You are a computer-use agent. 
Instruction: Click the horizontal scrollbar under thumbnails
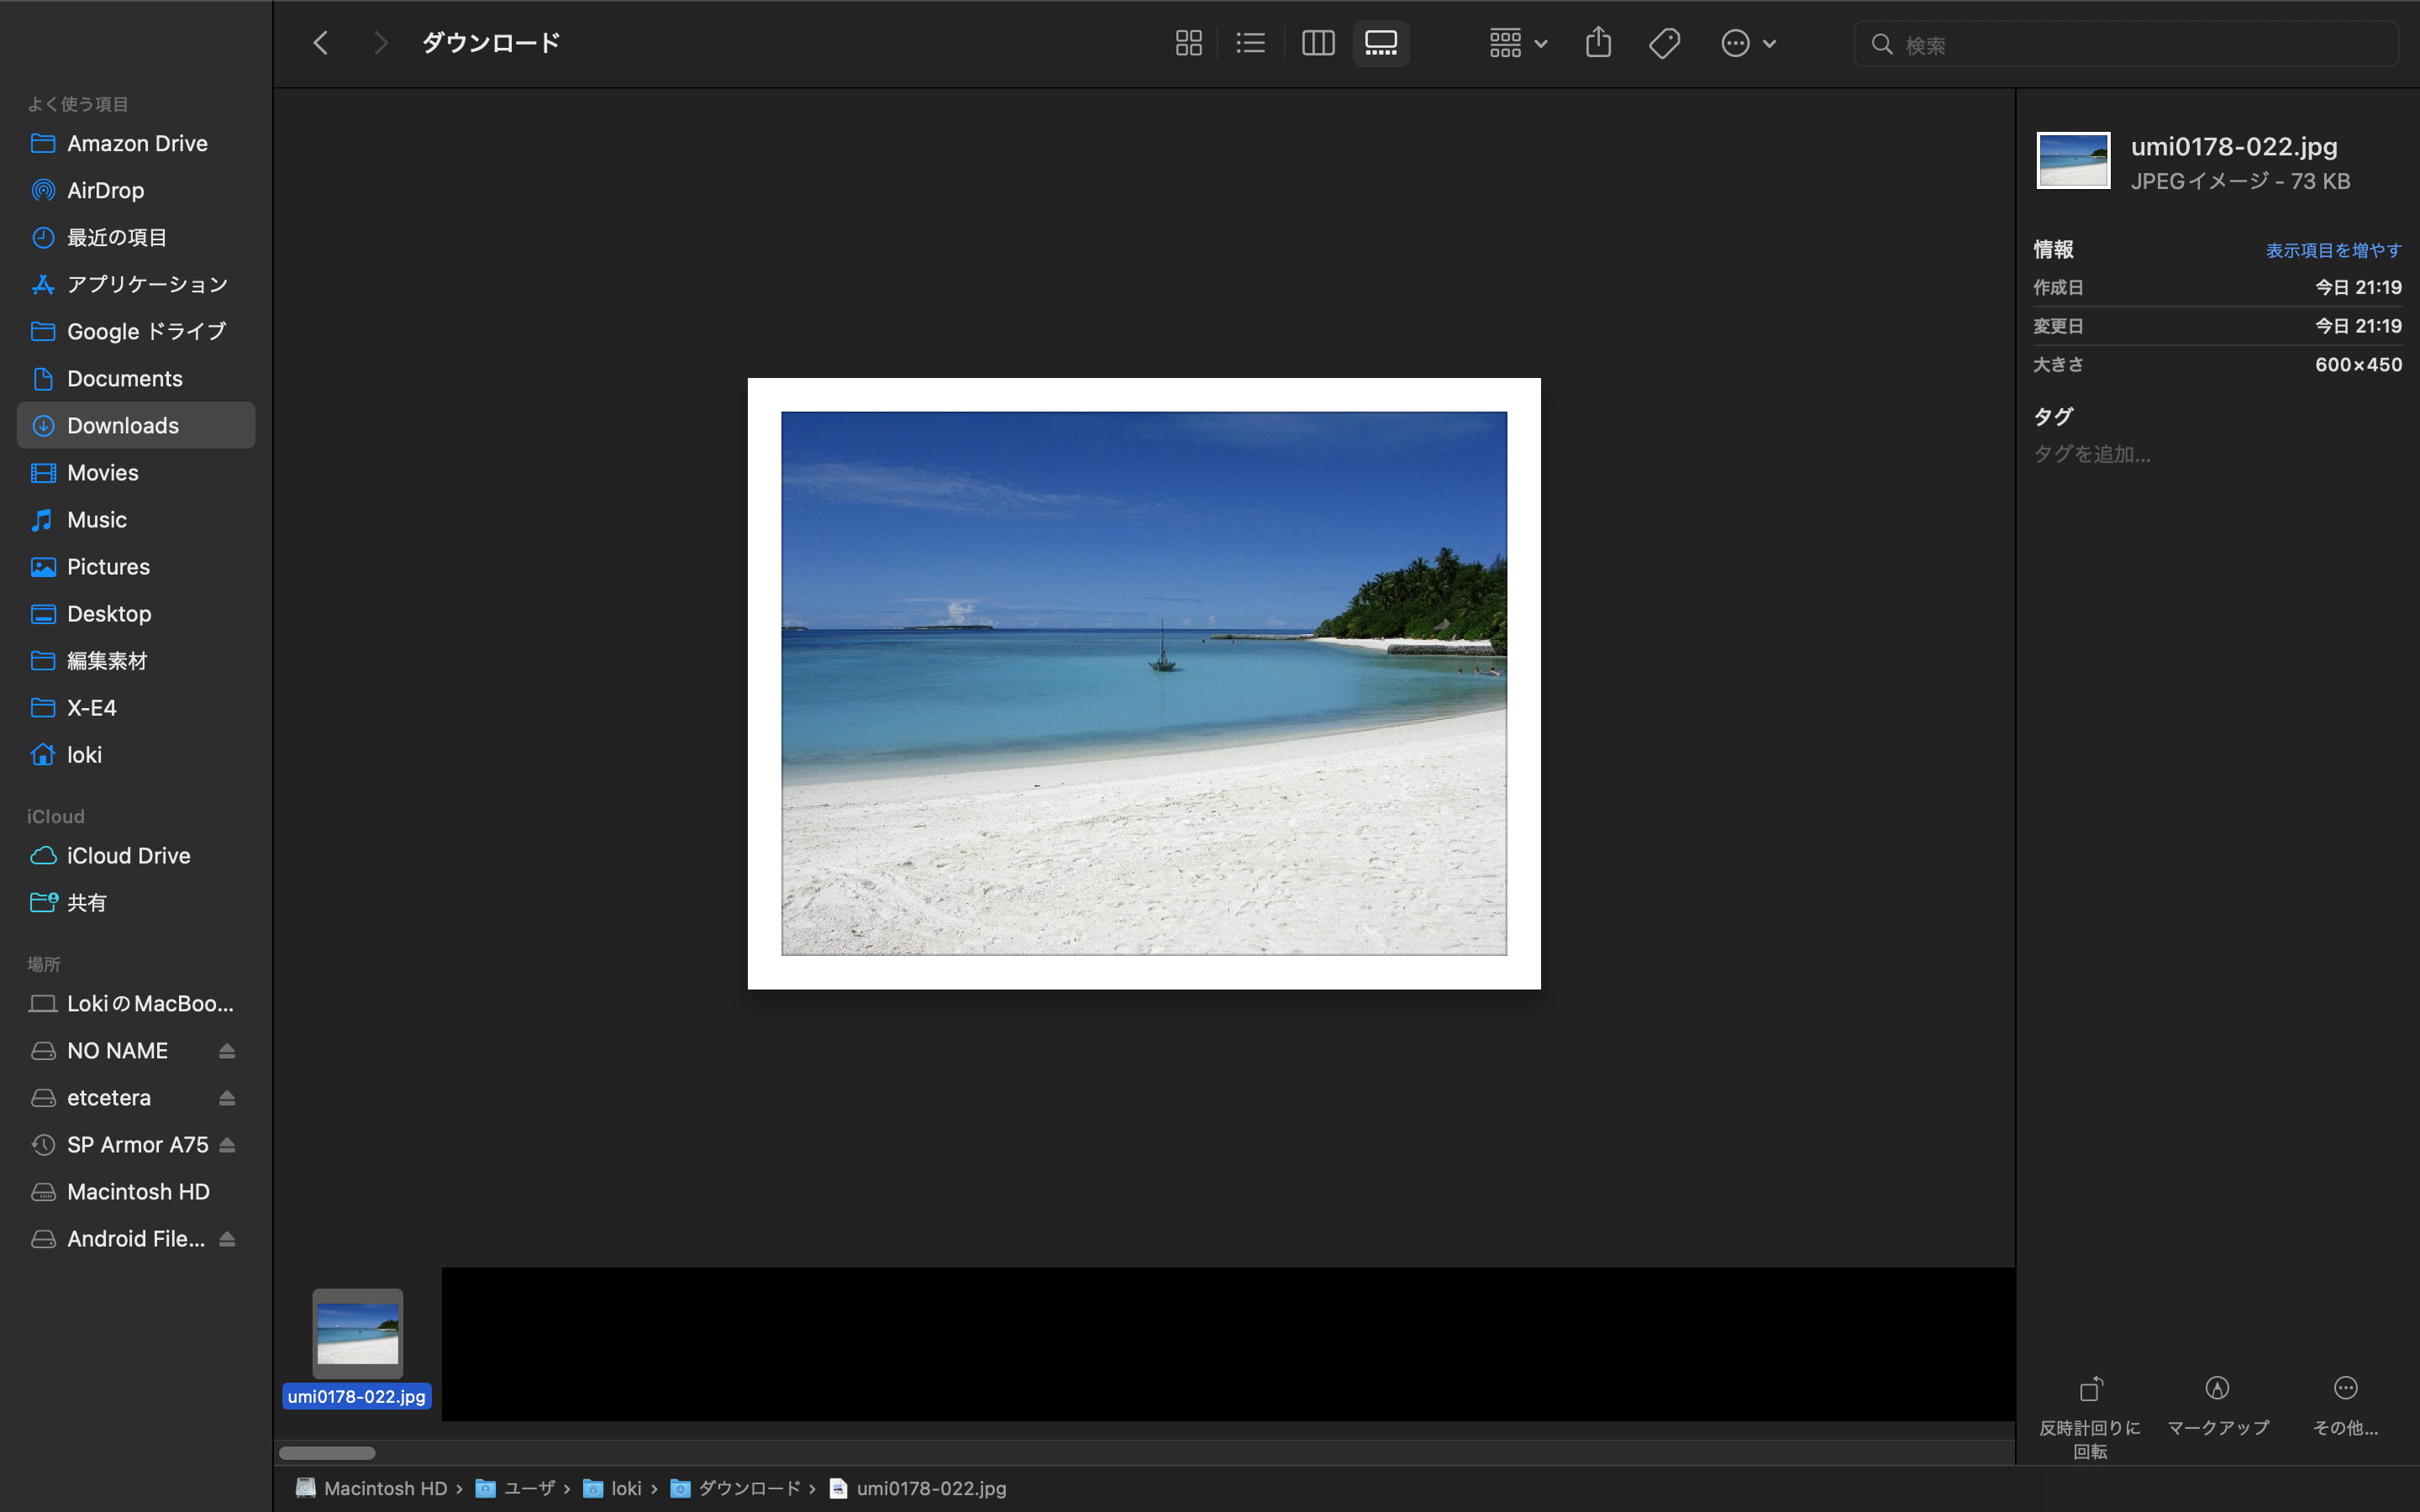(x=327, y=1453)
